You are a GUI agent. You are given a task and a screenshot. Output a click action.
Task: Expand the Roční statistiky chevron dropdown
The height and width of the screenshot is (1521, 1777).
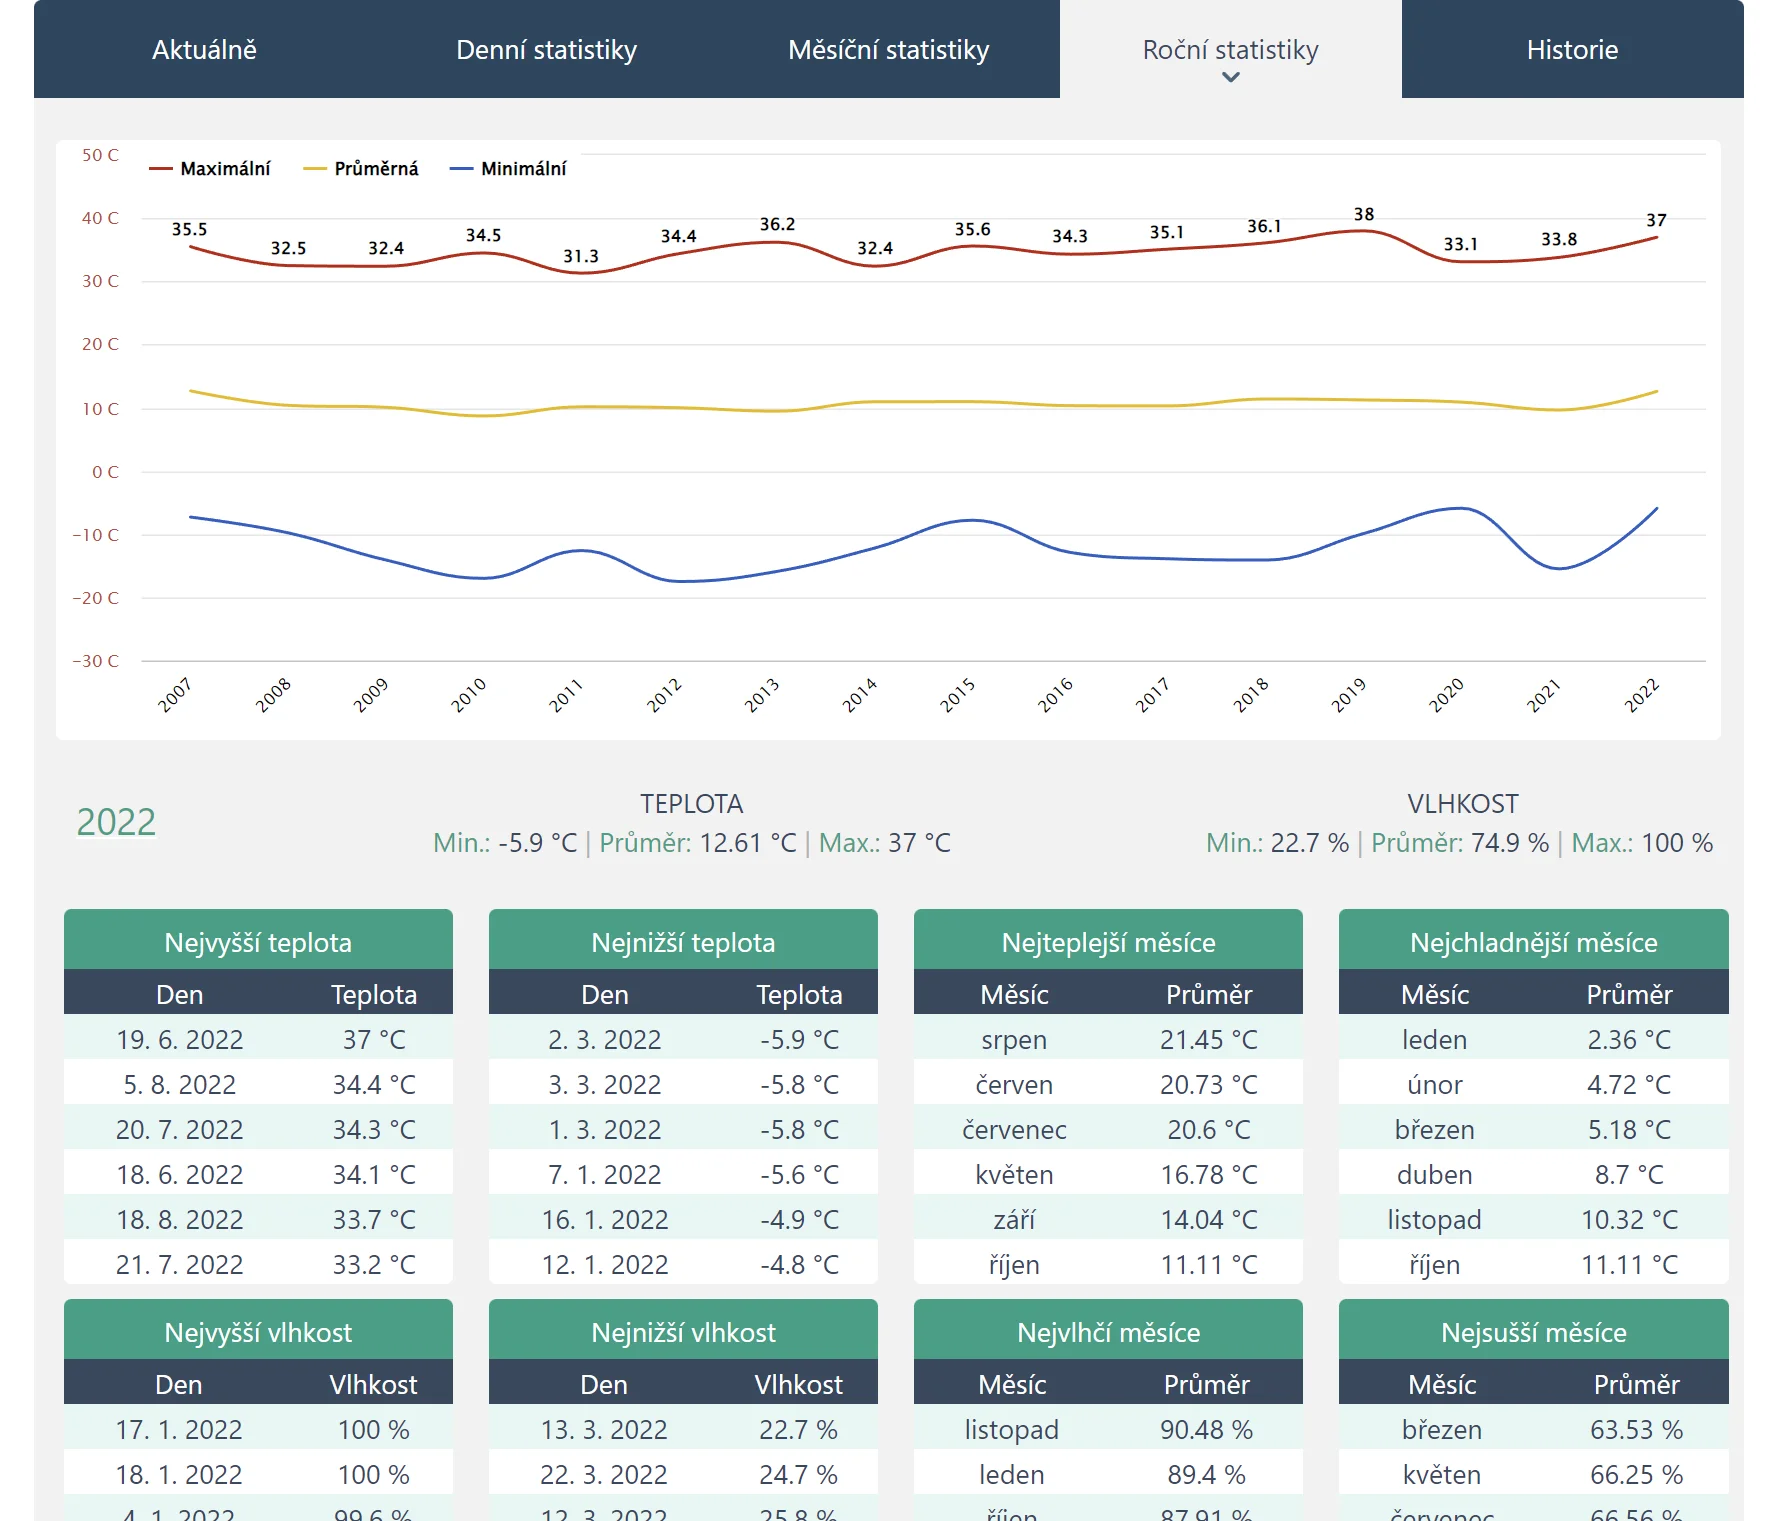coord(1231,77)
